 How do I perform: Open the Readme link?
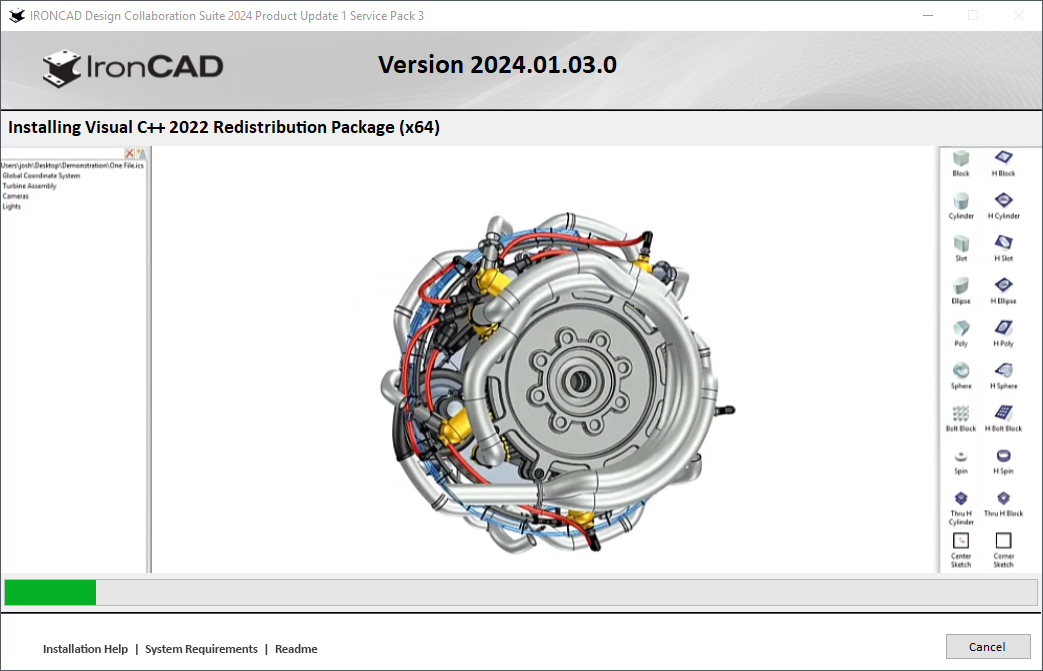pos(296,649)
